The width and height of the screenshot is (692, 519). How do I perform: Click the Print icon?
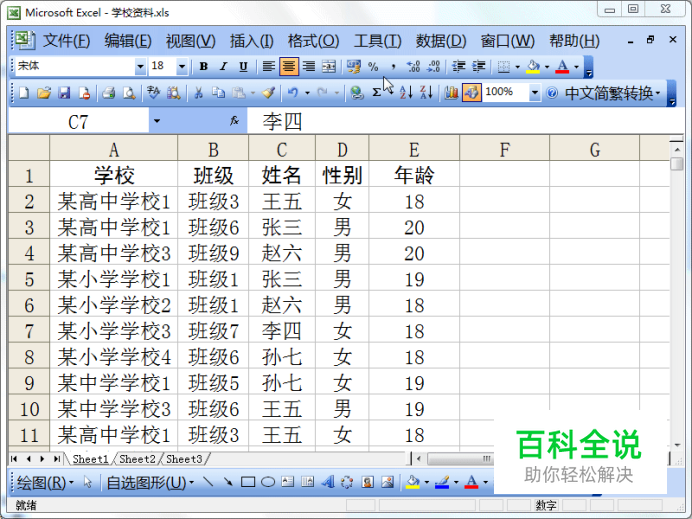click(109, 93)
